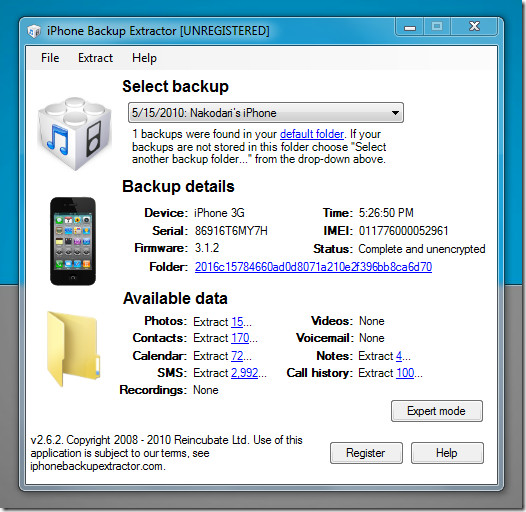Minimize the iPhone Backup Extractor window
This screenshot has width=526, height=512.
pyautogui.click(x=410, y=27)
